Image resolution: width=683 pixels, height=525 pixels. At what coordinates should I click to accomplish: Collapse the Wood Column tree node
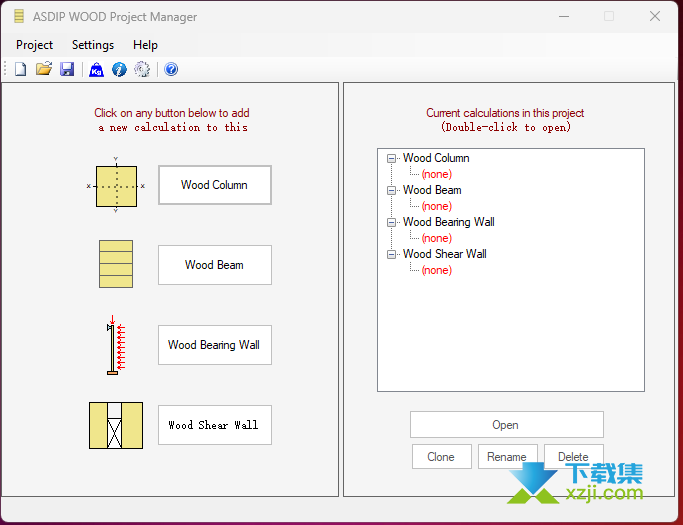[x=392, y=159]
